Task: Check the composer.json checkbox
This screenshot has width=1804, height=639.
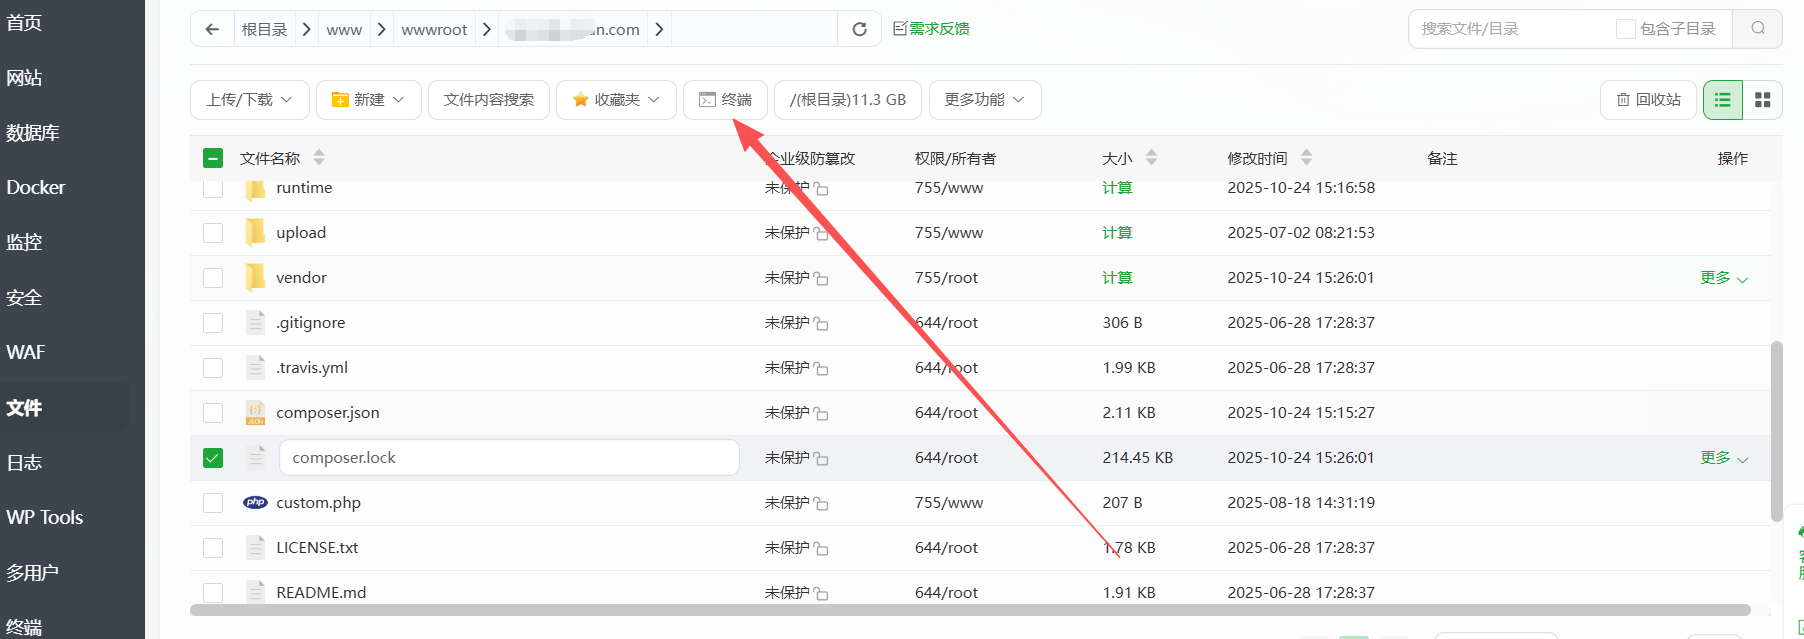Action: tap(213, 412)
